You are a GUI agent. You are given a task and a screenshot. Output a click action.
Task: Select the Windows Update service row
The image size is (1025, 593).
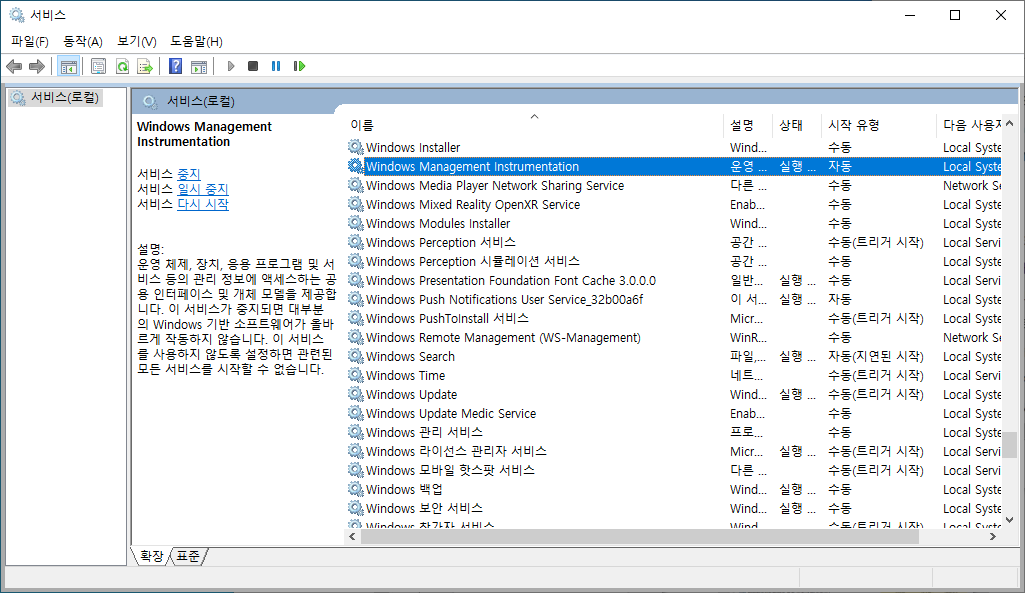674,394
